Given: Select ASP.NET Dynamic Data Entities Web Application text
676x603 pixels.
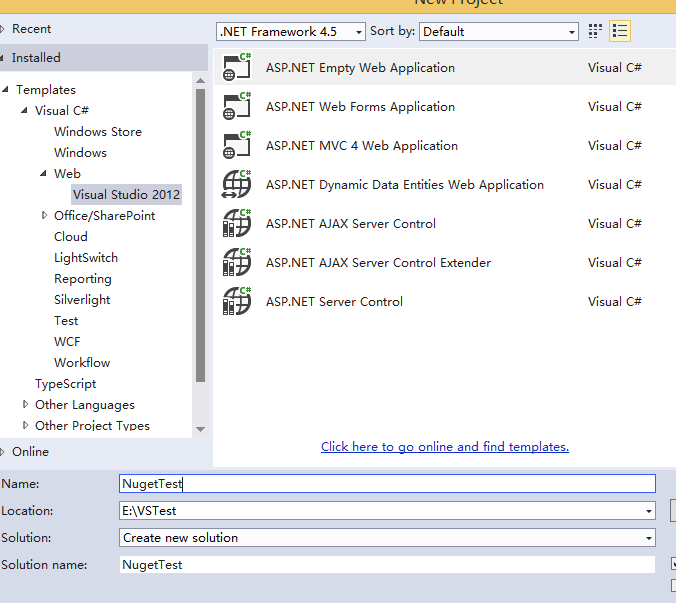Looking at the screenshot, I should tap(404, 185).
